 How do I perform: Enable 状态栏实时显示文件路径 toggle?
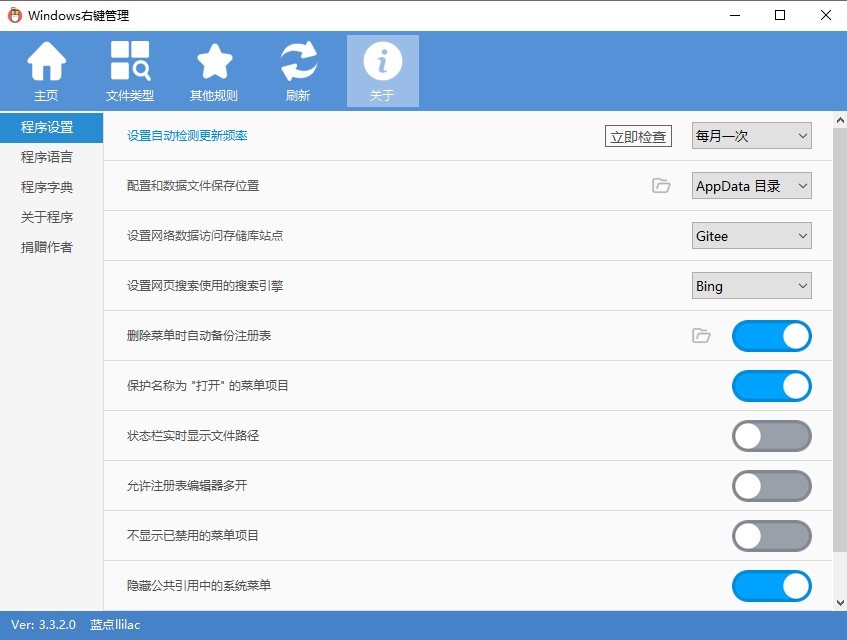click(x=771, y=436)
